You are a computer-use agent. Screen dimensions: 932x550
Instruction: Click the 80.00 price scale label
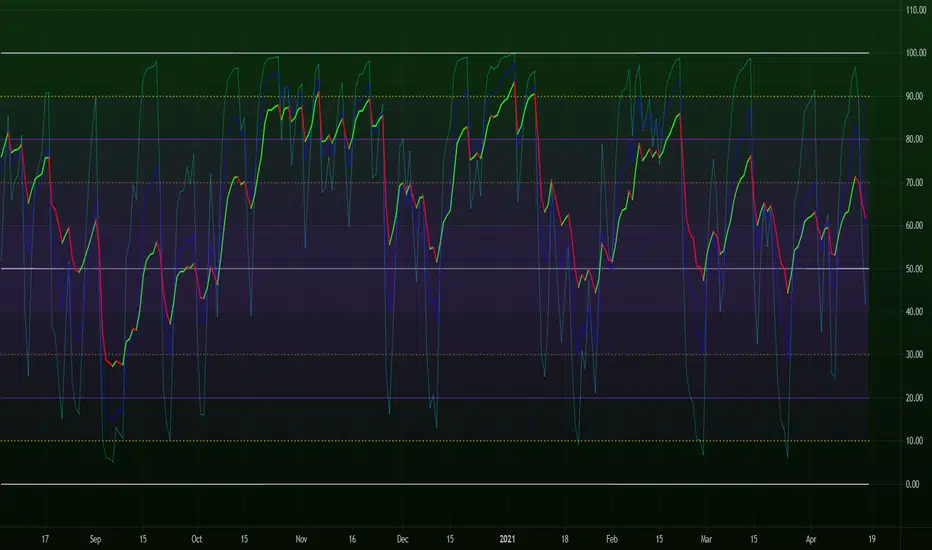pyautogui.click(x=914, y=139)
